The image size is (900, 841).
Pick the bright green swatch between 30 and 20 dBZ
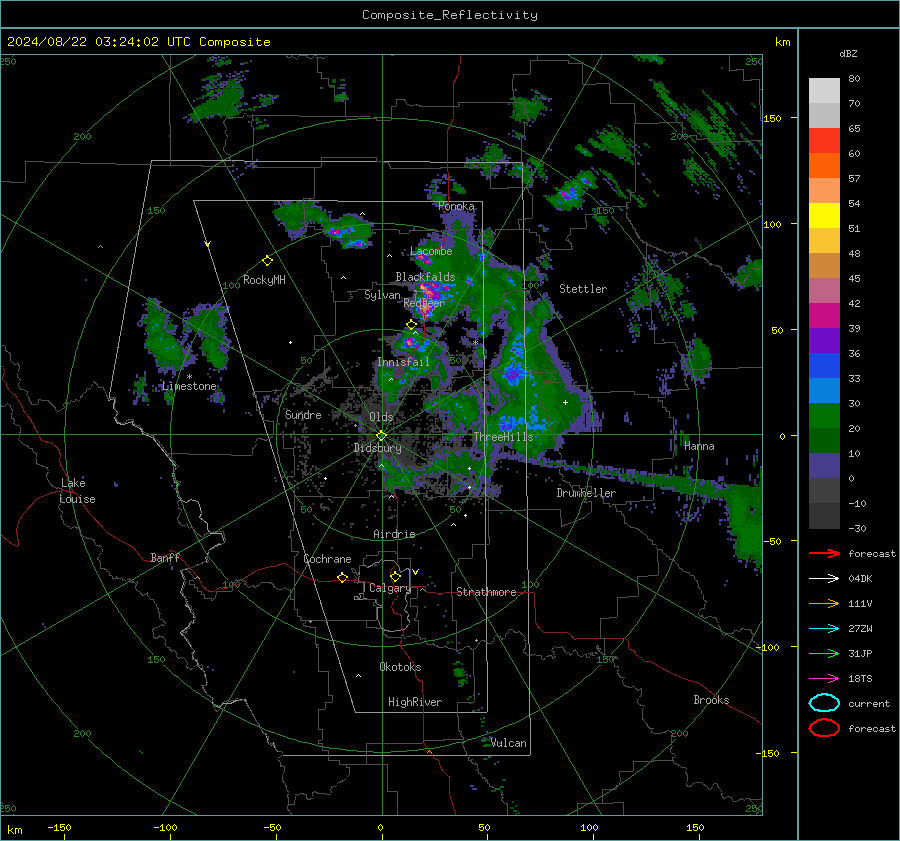pyautogui.click(x=824, y=416)
